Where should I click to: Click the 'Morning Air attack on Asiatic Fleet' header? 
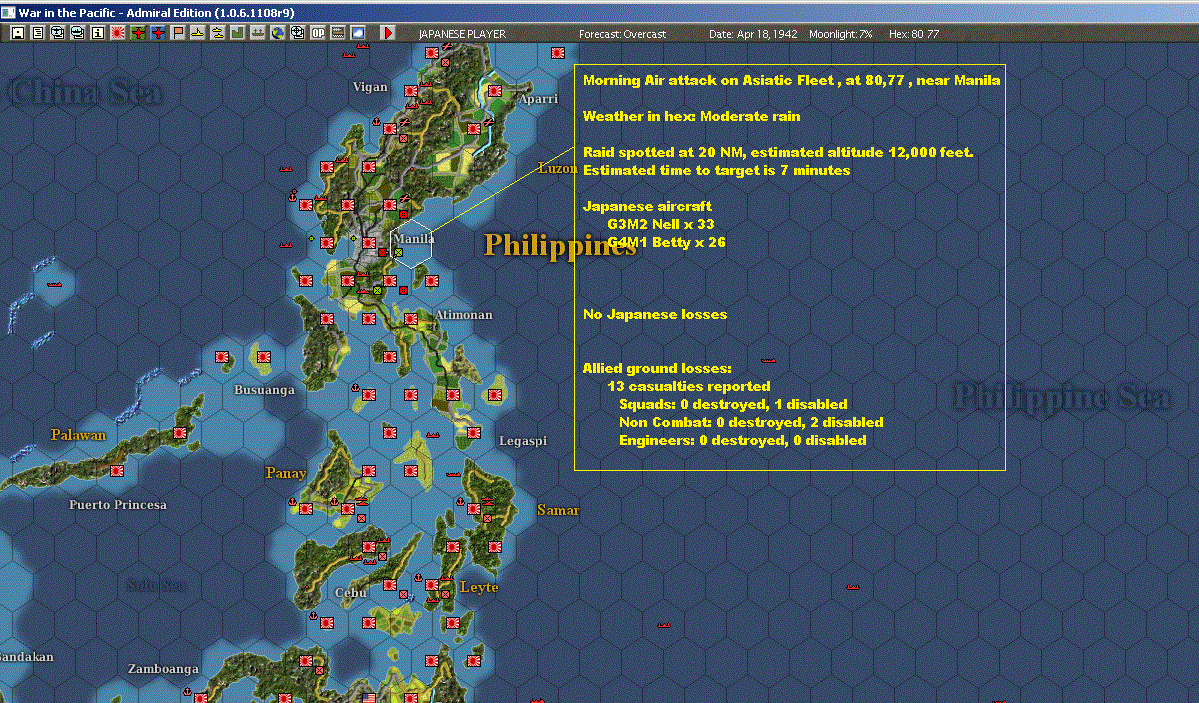coord(791,80)
